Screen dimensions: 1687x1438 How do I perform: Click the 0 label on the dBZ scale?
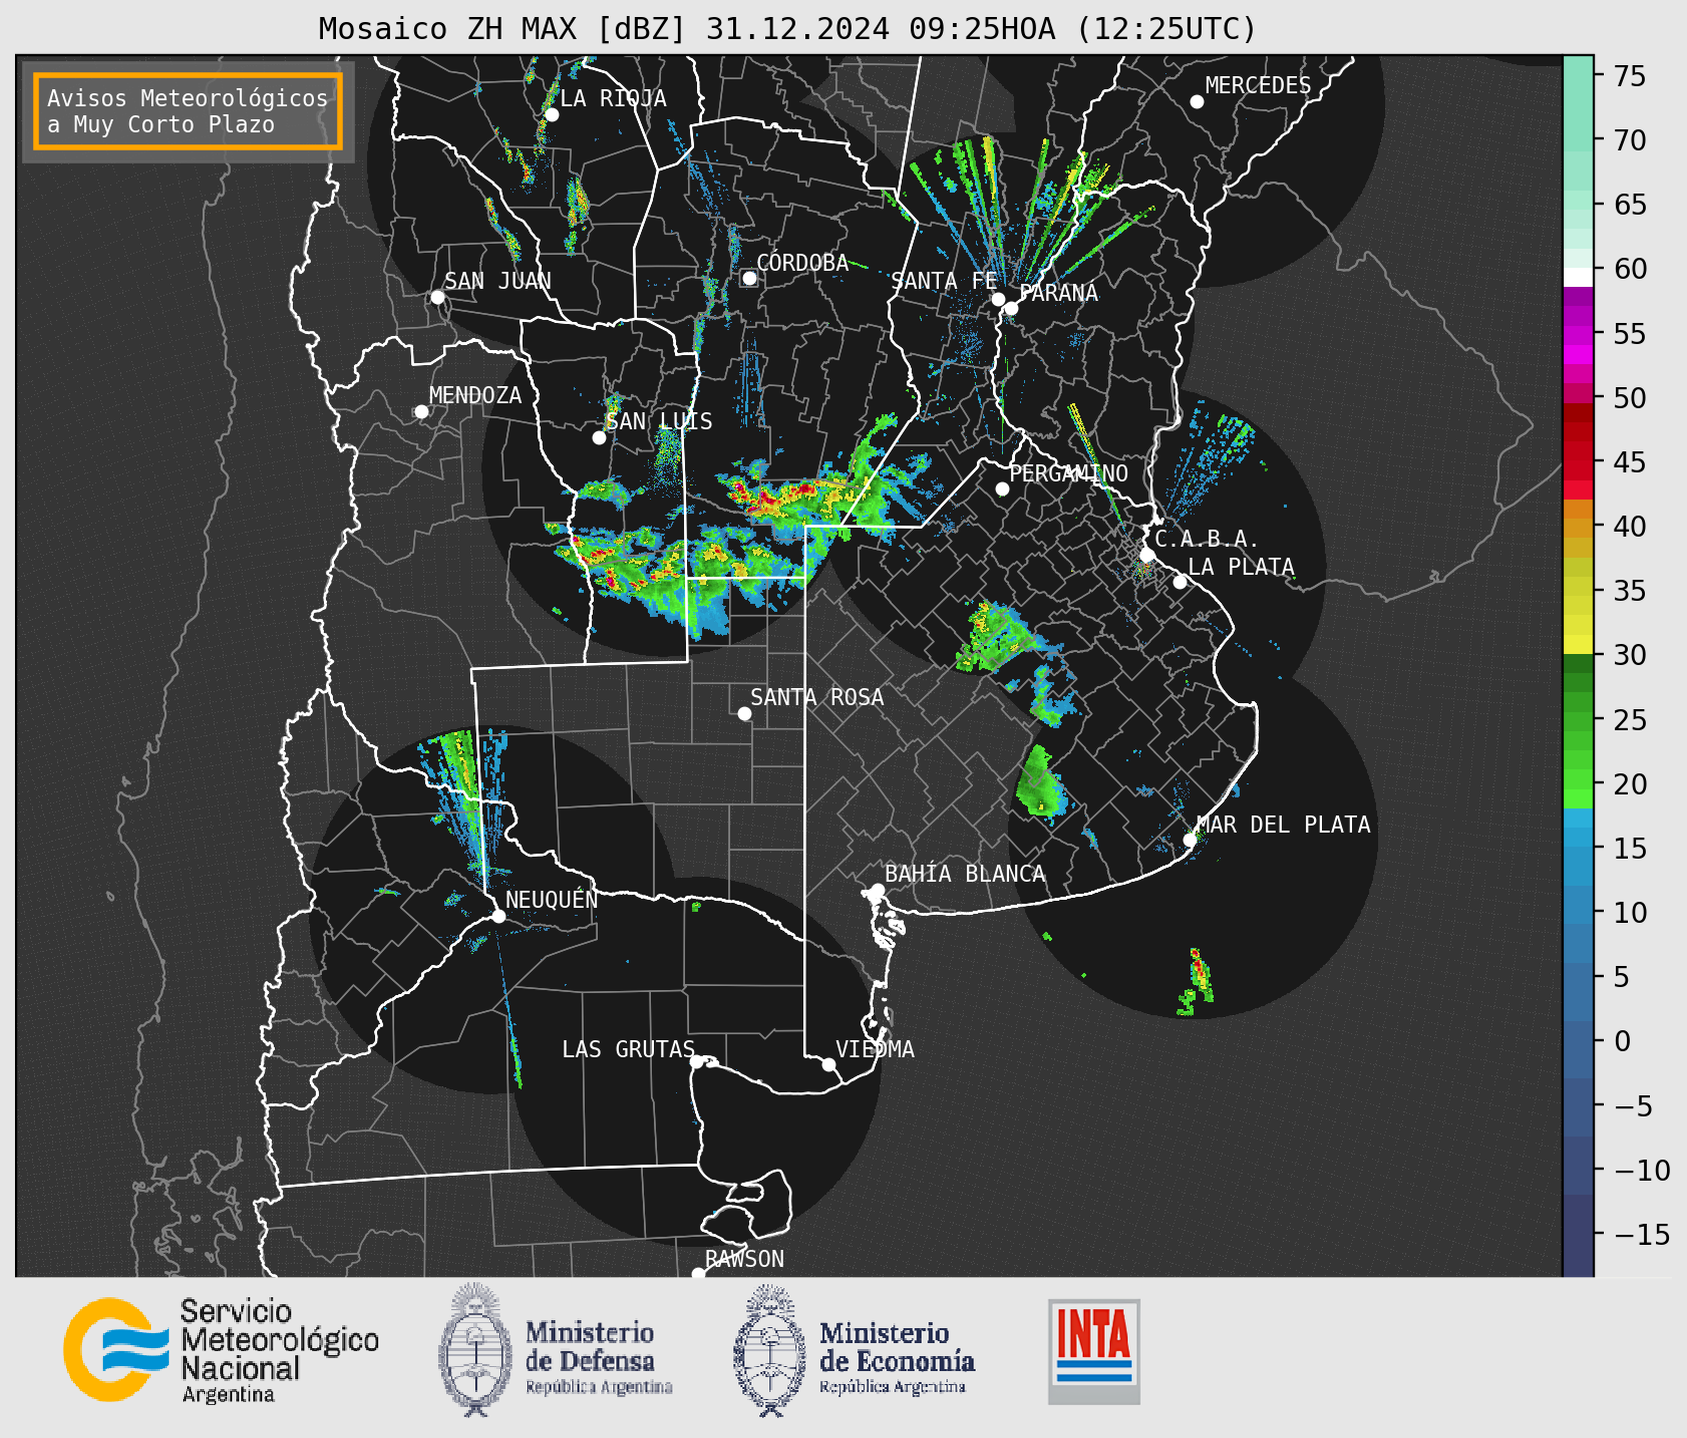pyautogui.click(x=1621, y=1041)
